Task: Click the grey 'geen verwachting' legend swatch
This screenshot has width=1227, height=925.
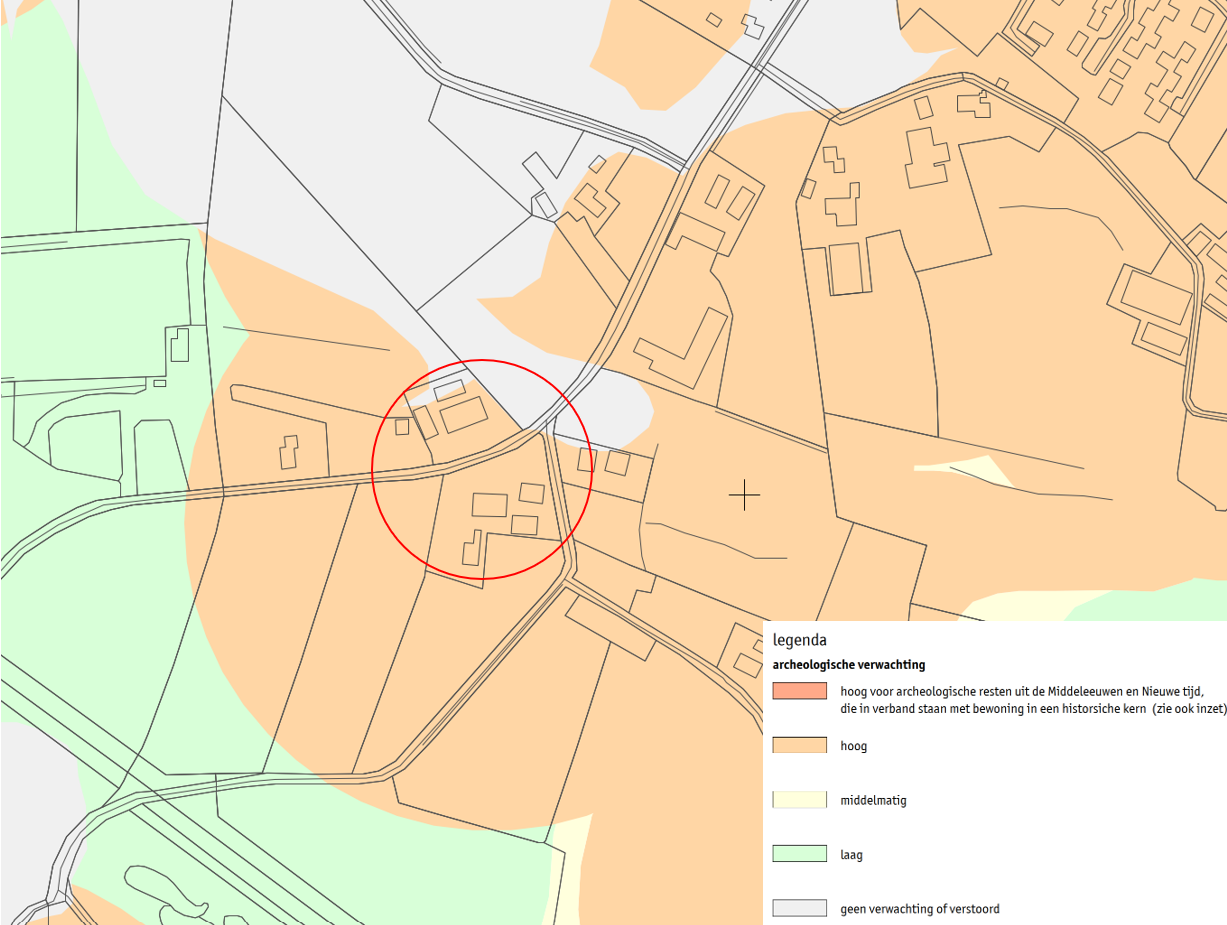Action: (x=799, y=908)
